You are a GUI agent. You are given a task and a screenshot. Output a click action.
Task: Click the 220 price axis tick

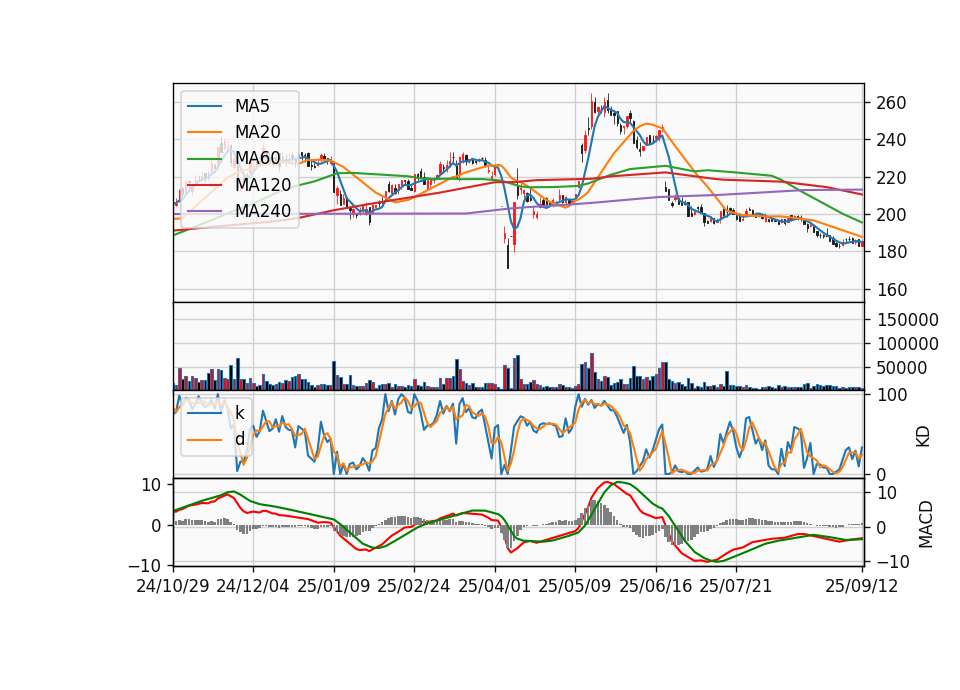[891, 178]
